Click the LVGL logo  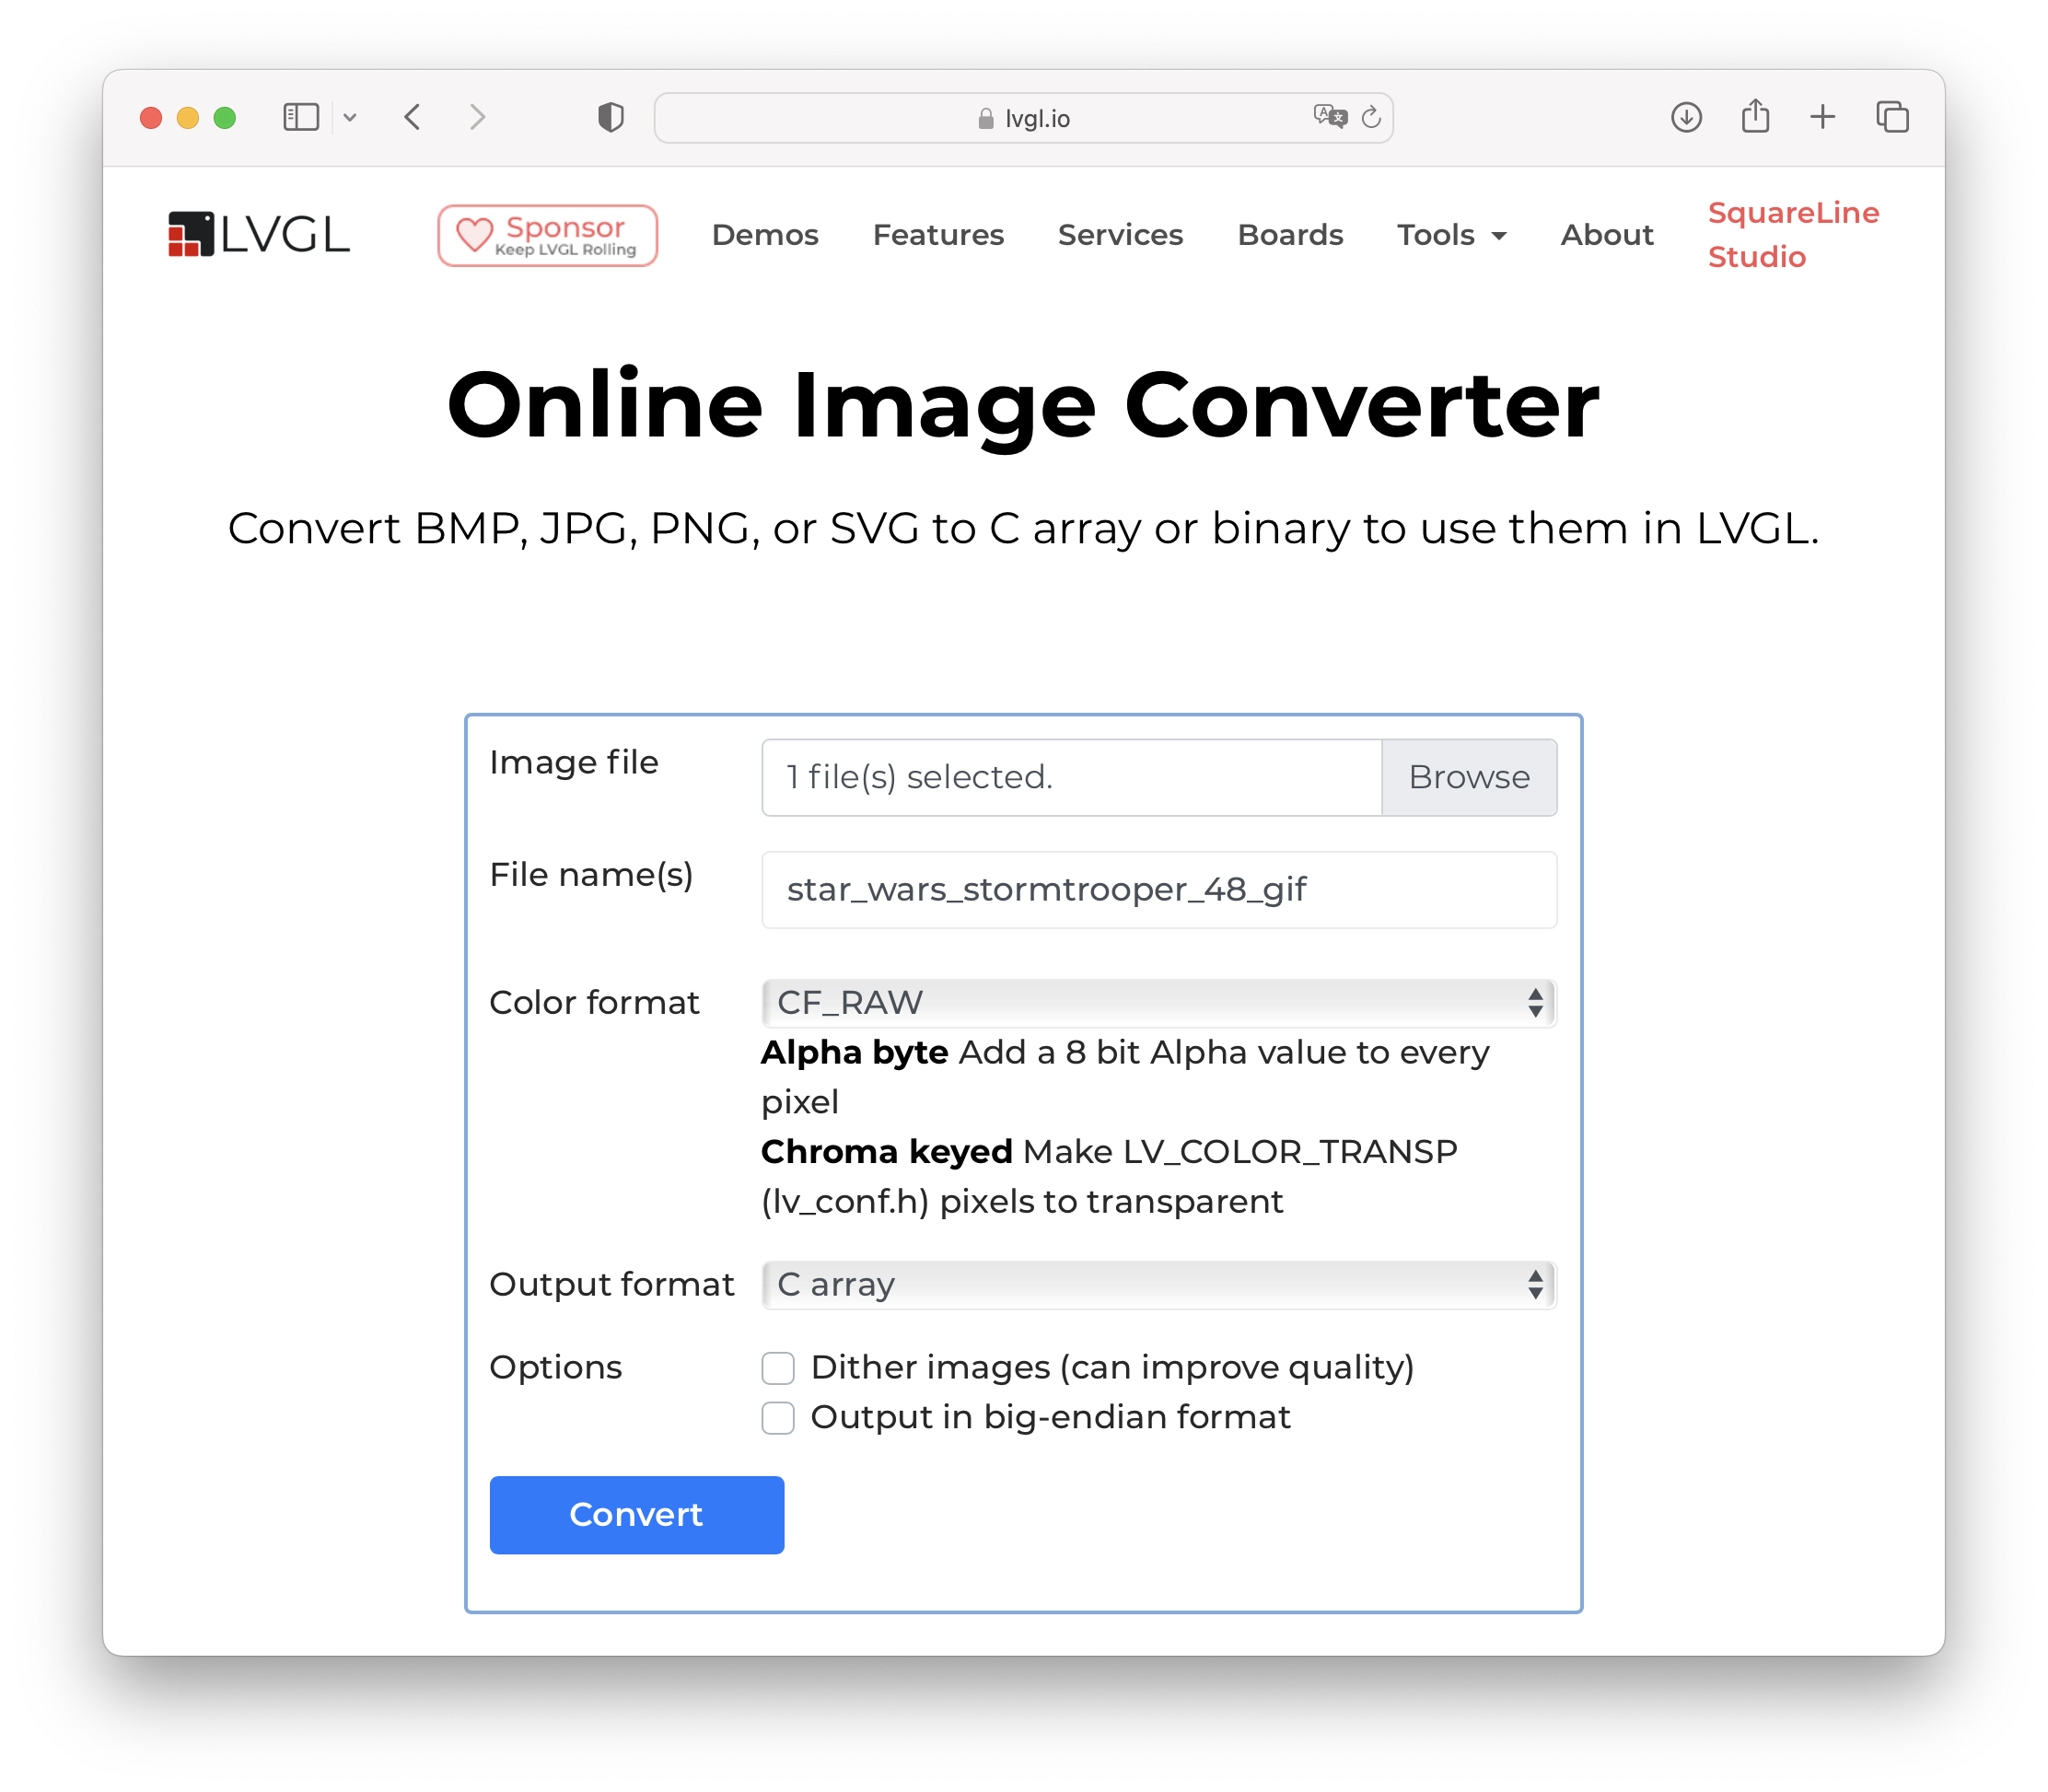click(259, 234)
